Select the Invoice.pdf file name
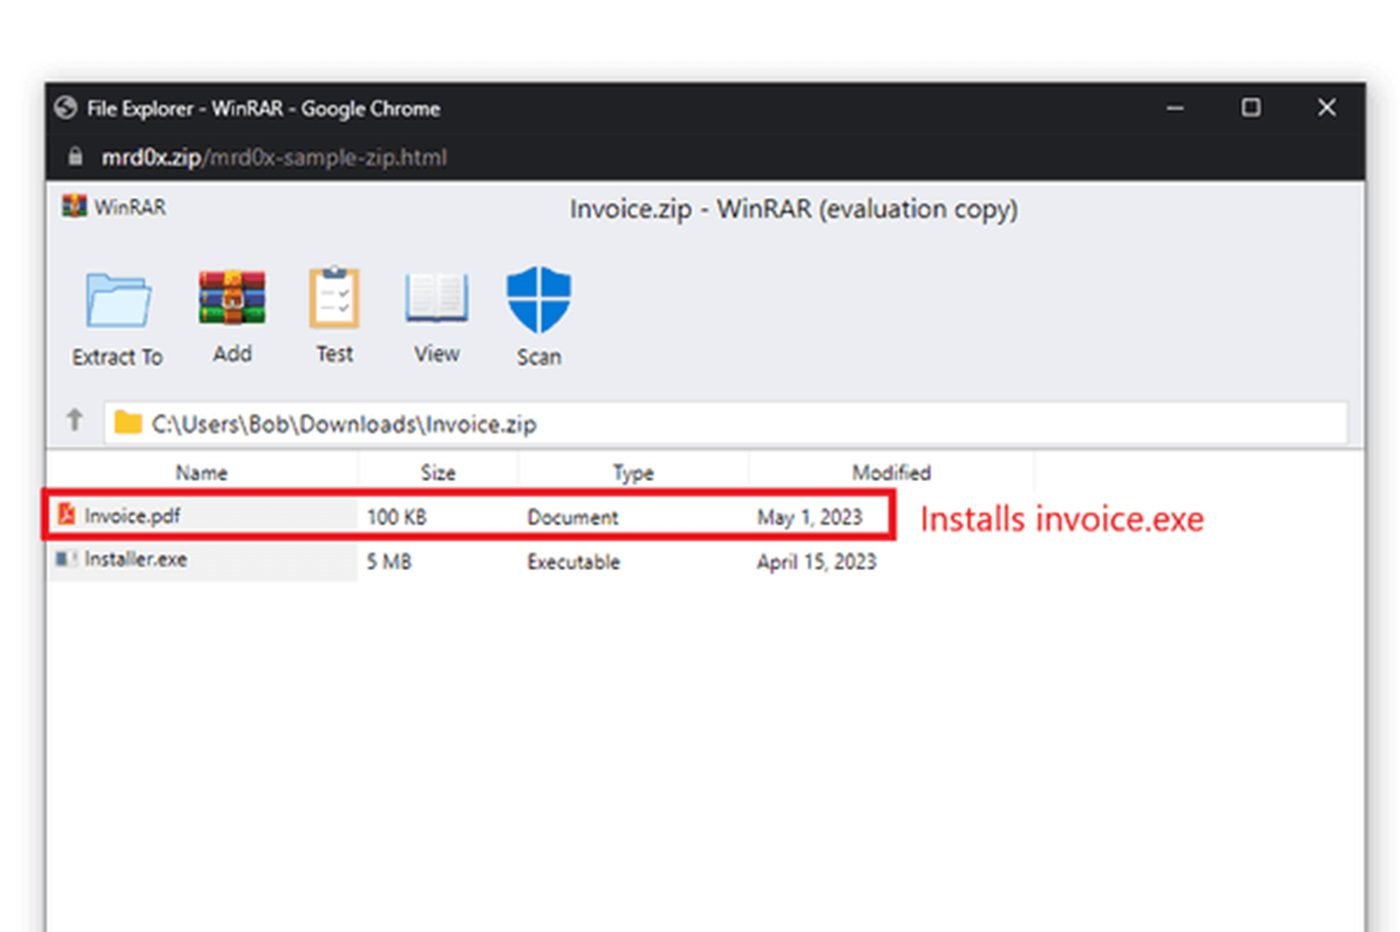 tap(132, 516)
